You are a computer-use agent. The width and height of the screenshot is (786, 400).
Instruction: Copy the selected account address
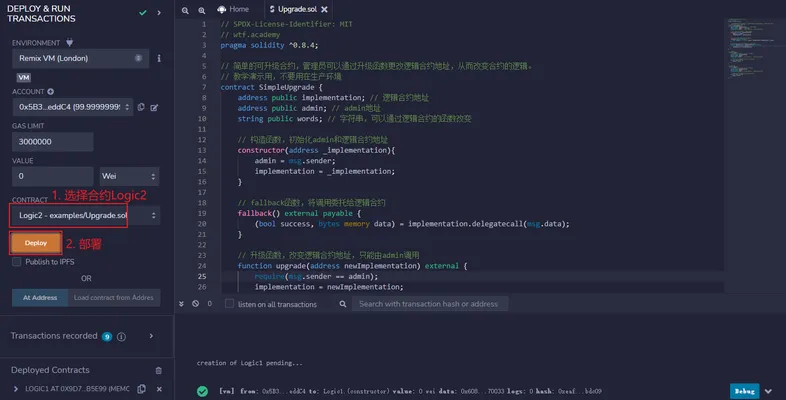pos(141,107)
